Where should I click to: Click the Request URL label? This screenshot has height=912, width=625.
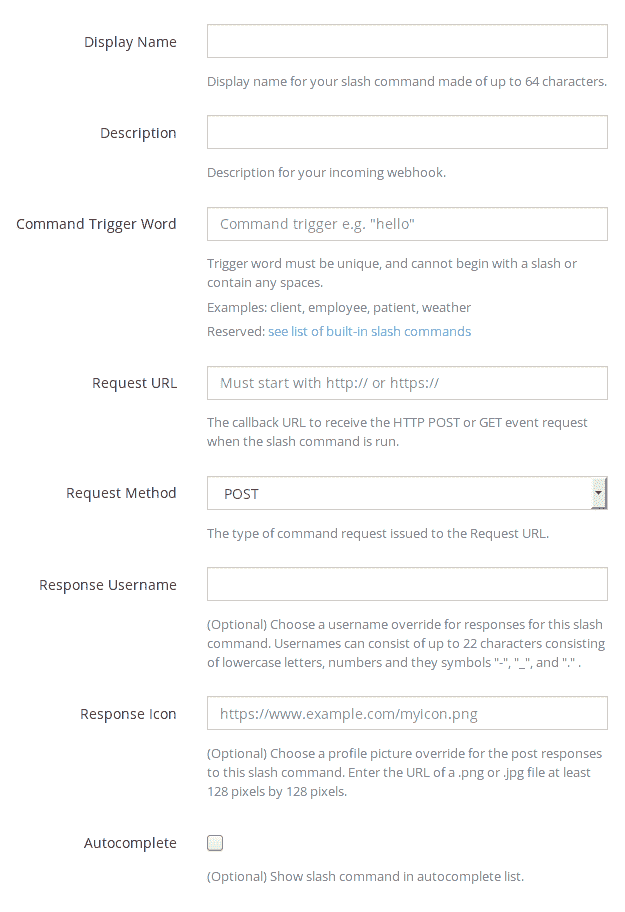tap(134, 383)
